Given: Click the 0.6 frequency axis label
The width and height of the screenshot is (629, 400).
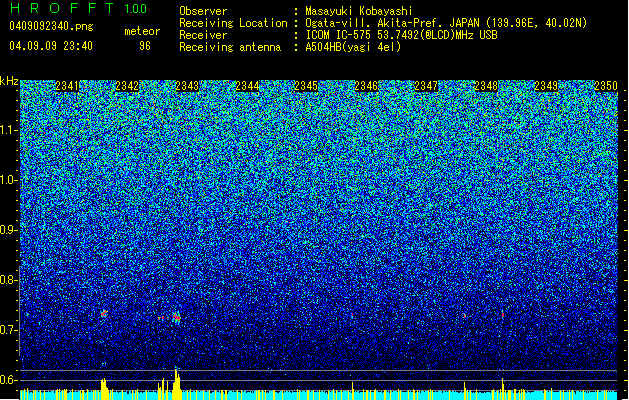Looking at the screenshot, I should pyautogui.click(x=9, y=380).
